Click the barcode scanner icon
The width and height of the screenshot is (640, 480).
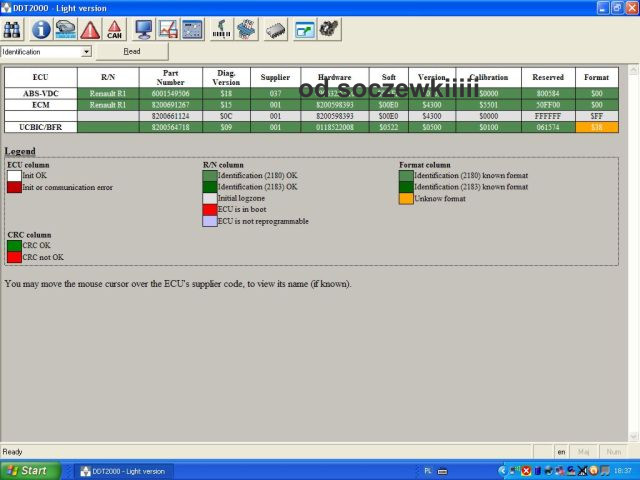click(x=222, y=30)
